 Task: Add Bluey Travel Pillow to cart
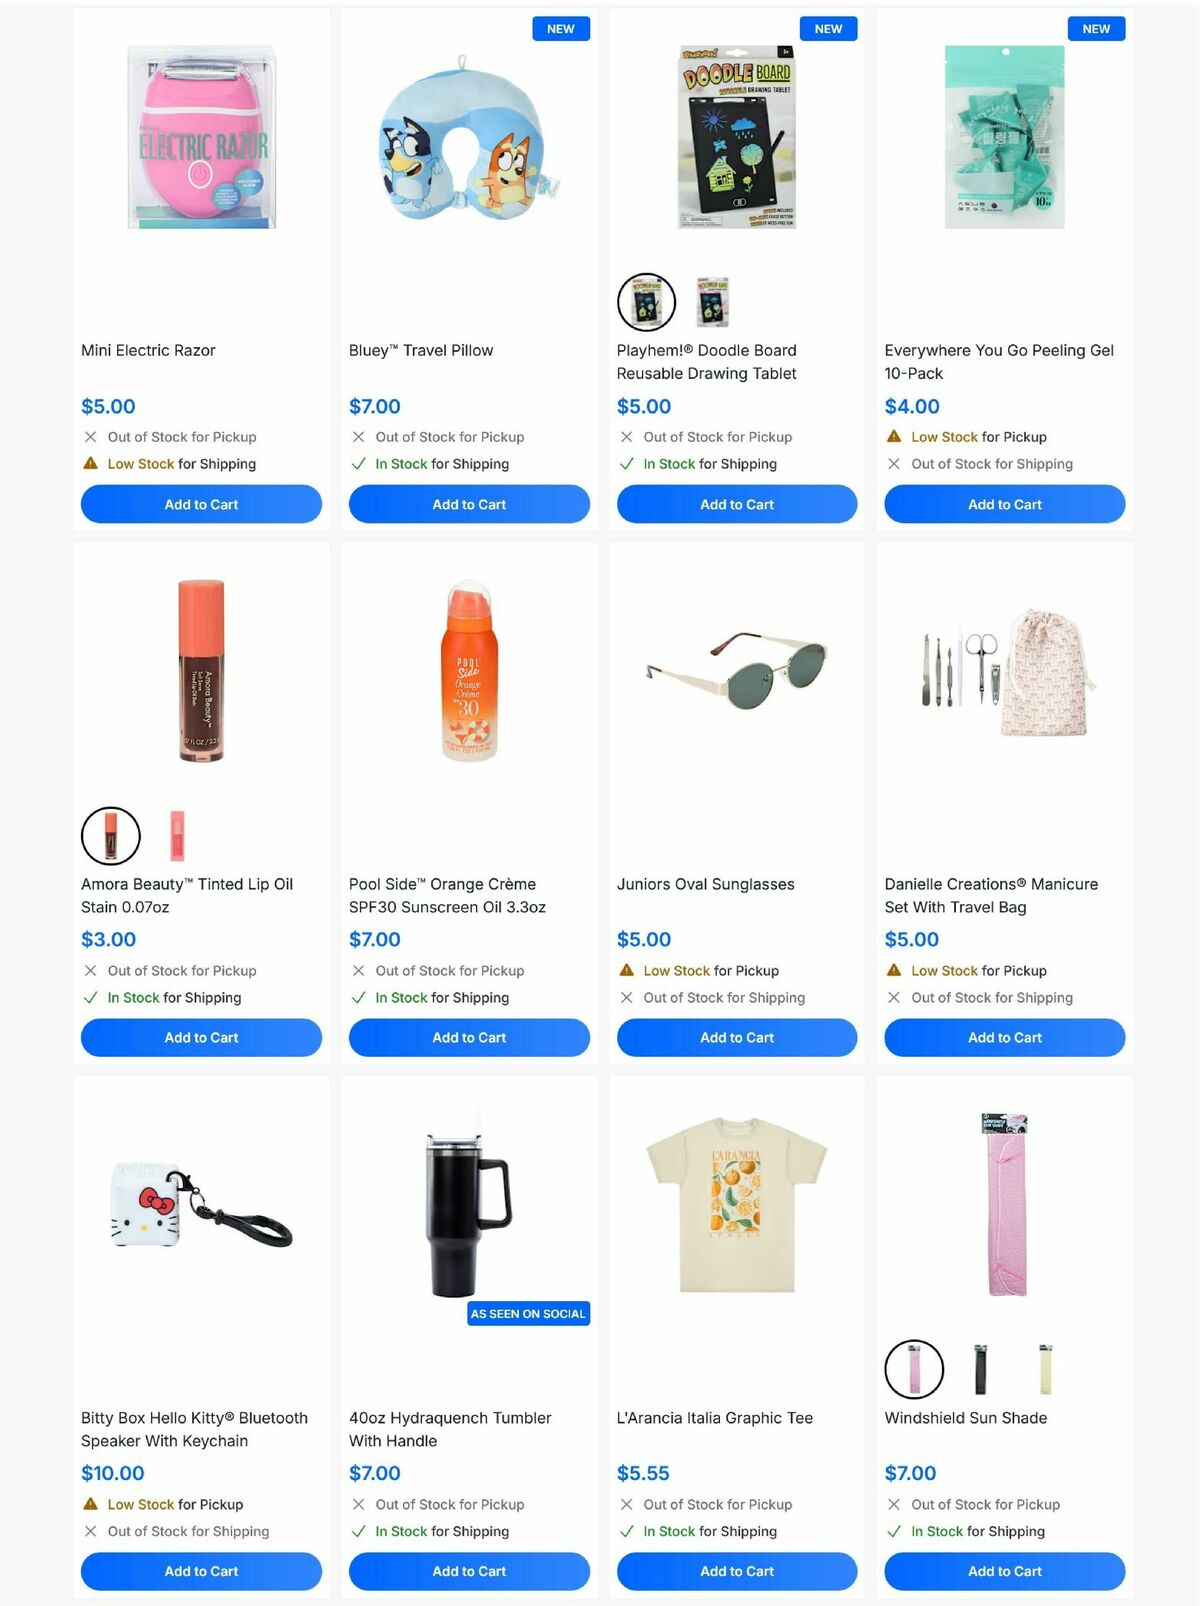[469, 504]
